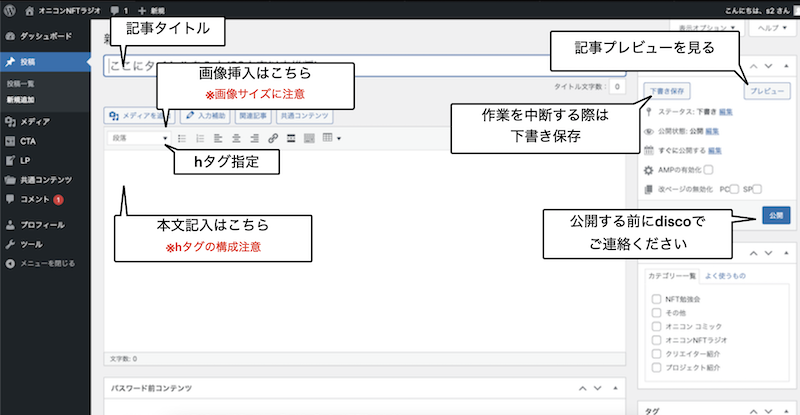
Task: Check the その他 category
Action: point(656,312)
